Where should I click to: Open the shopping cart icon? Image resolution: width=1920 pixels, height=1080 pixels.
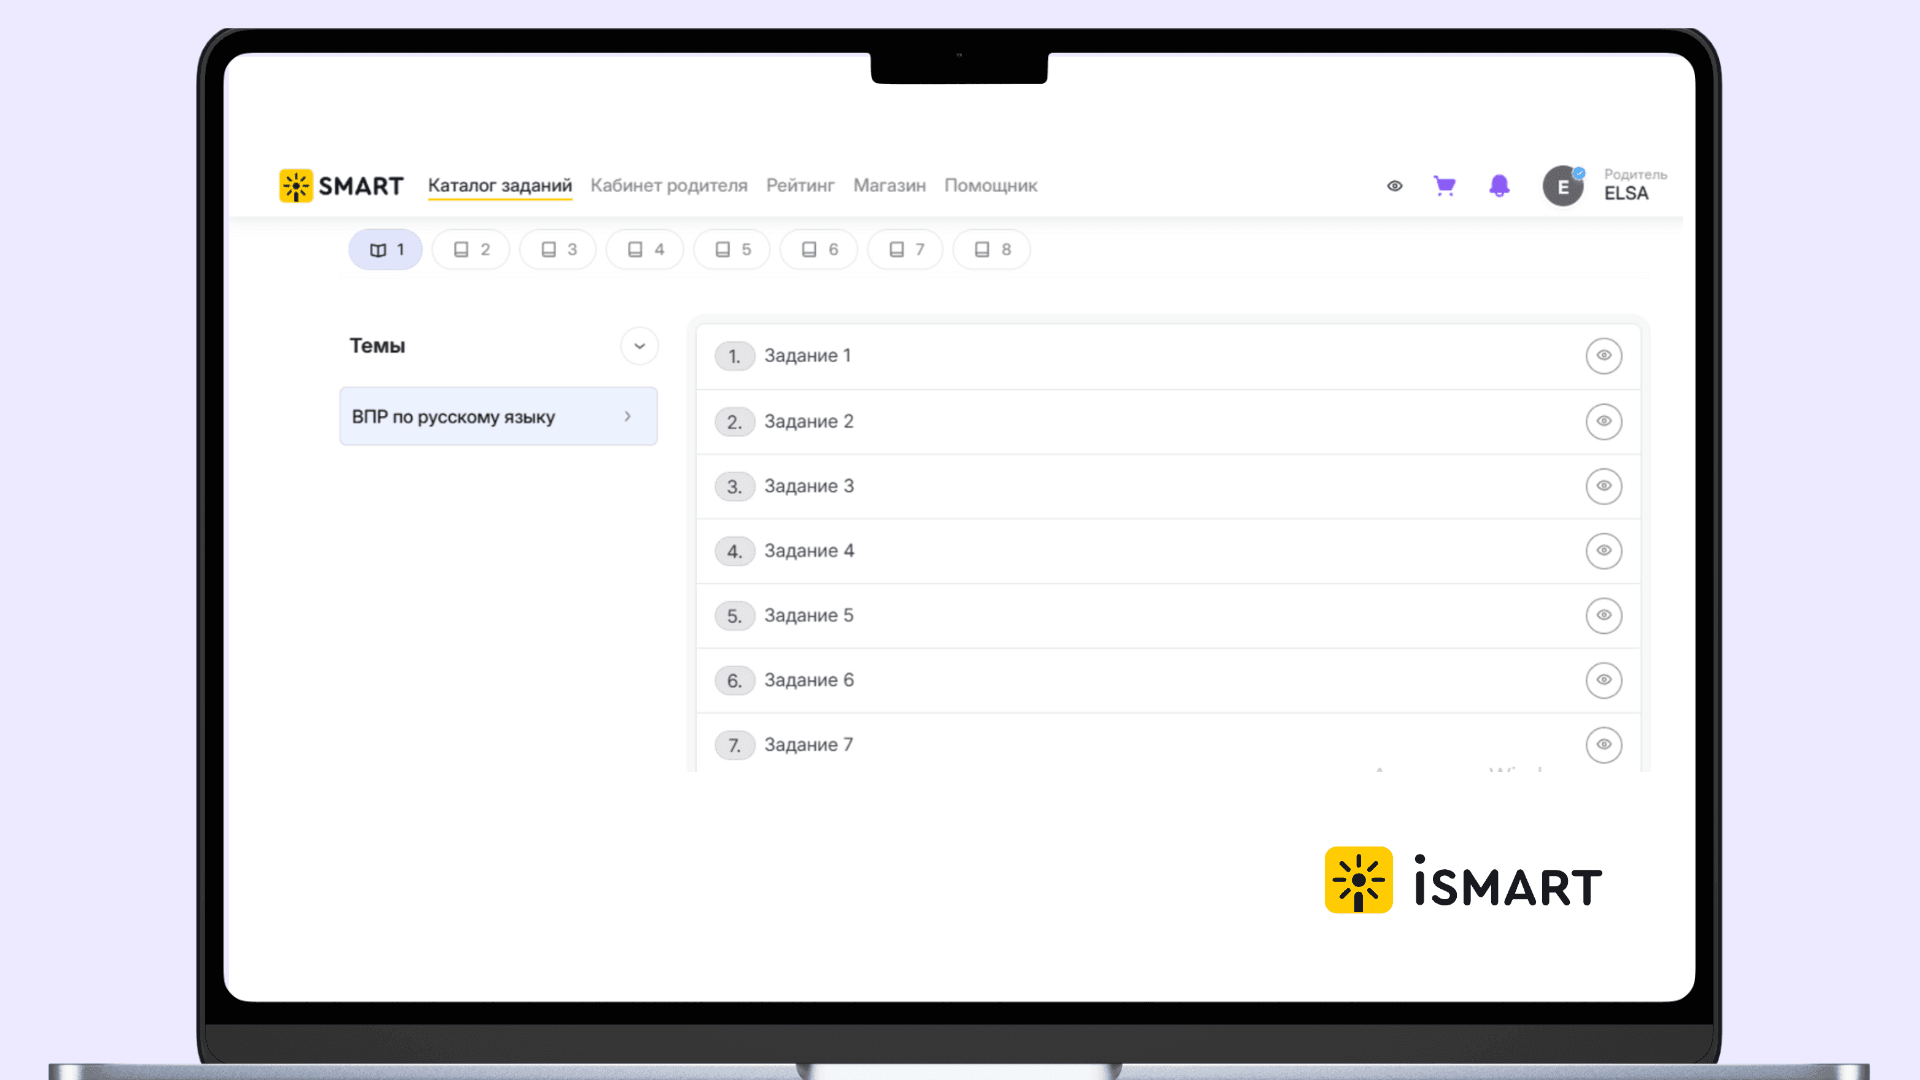point(1444,186)
